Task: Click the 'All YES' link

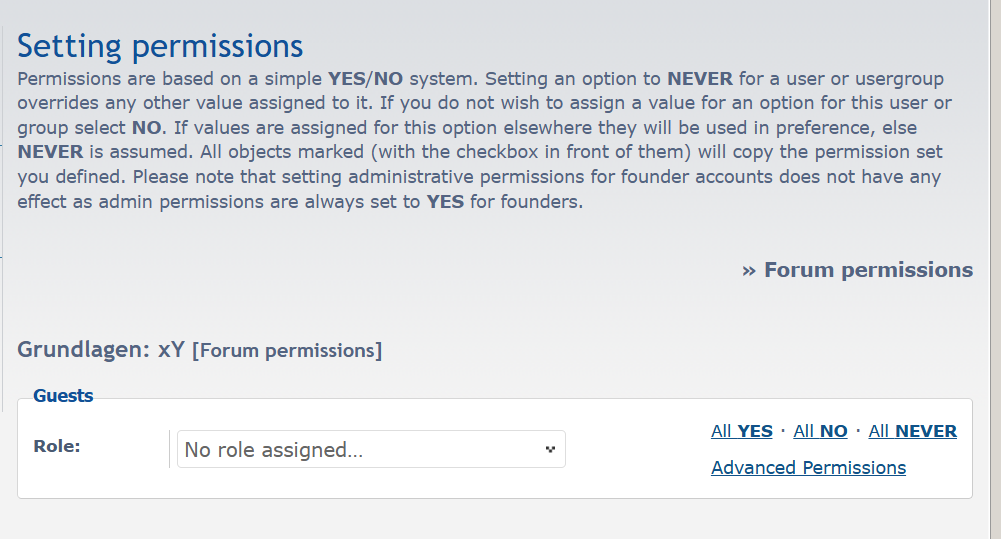Action: click(742, 431)
